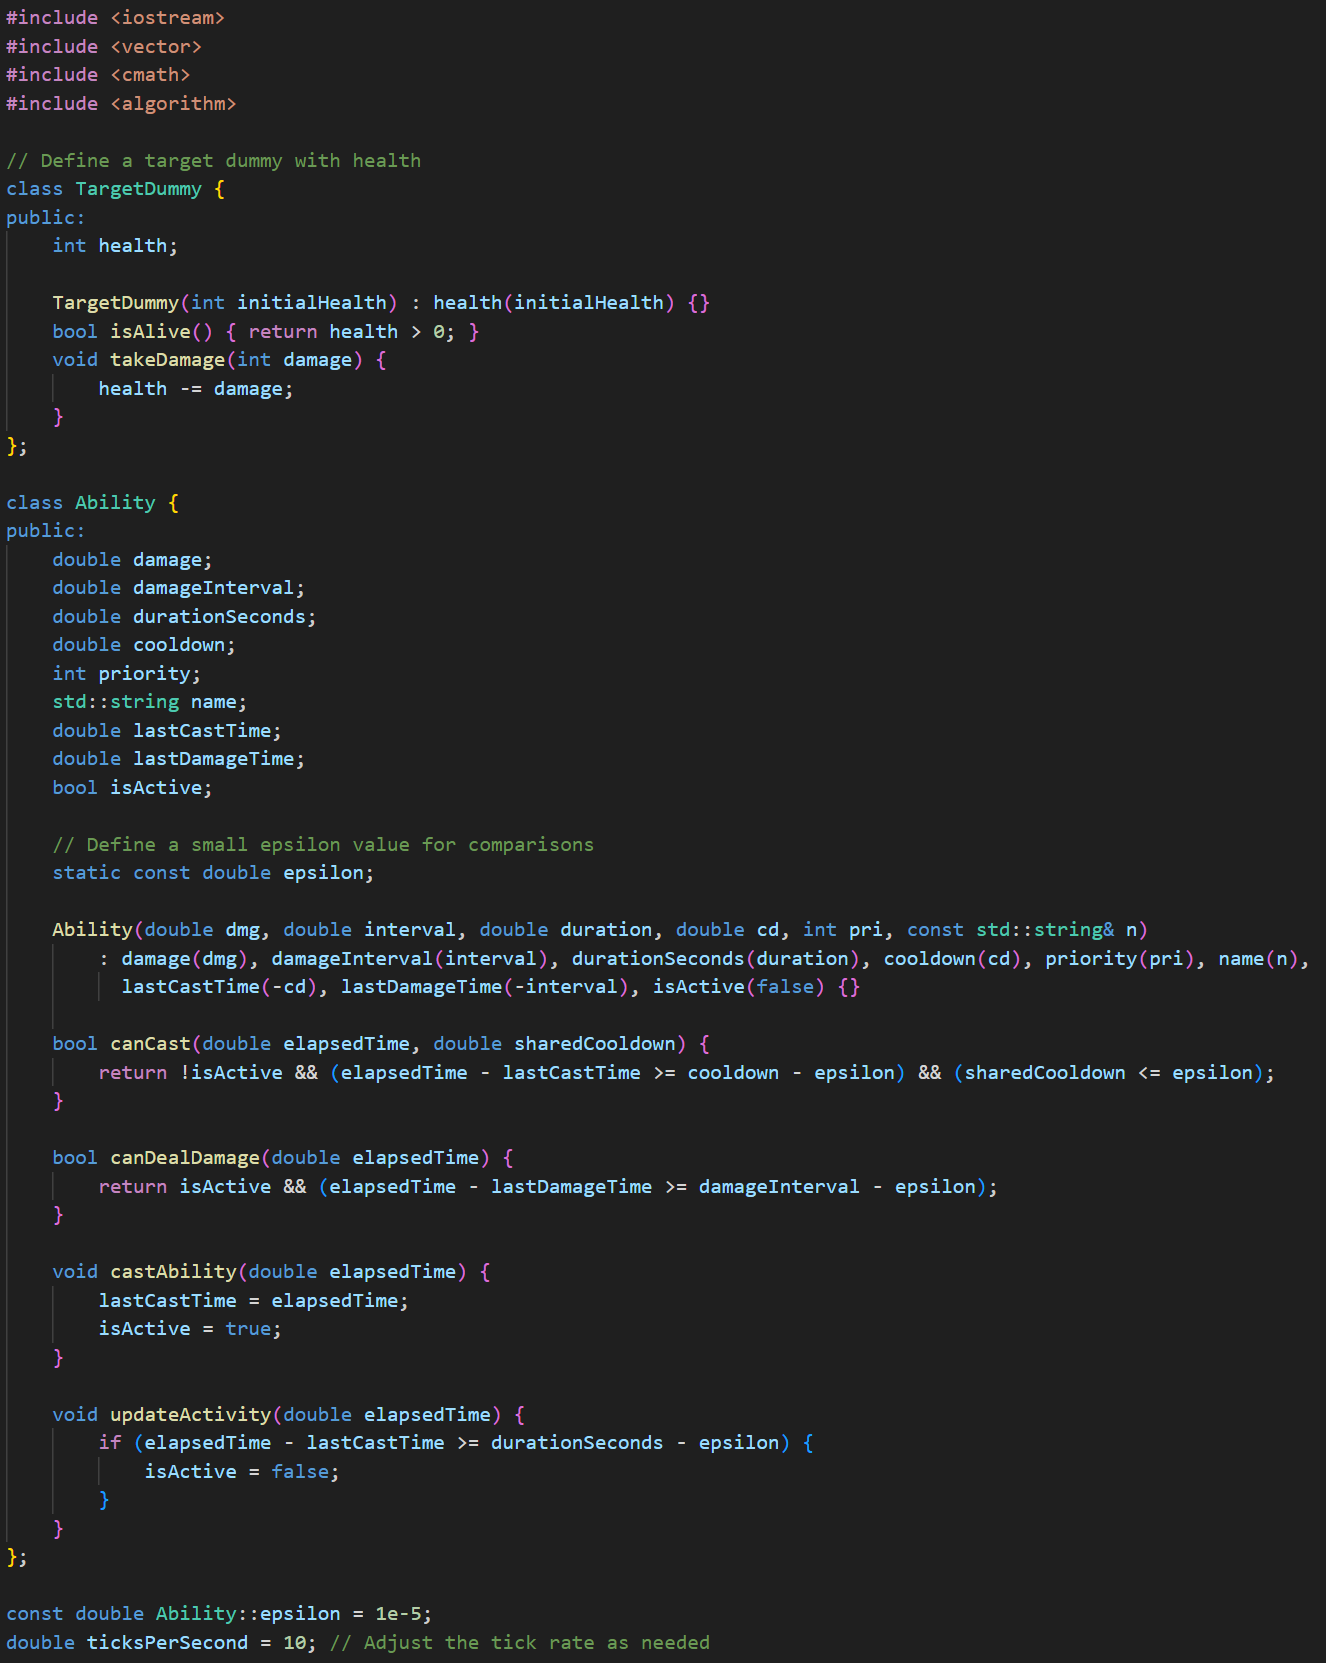The height and width of the screenshot is (1663, 1326).
Task: Click the #include <iostream> line
Action: (115, 18)
